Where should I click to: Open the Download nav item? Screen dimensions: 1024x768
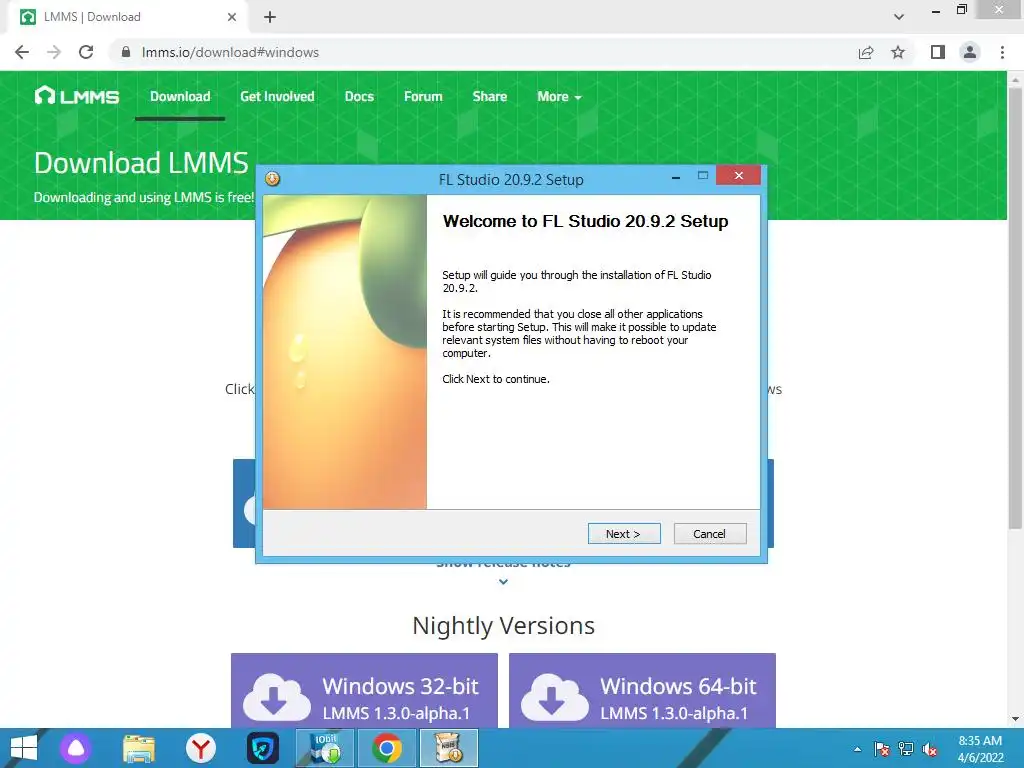point(180,96)
